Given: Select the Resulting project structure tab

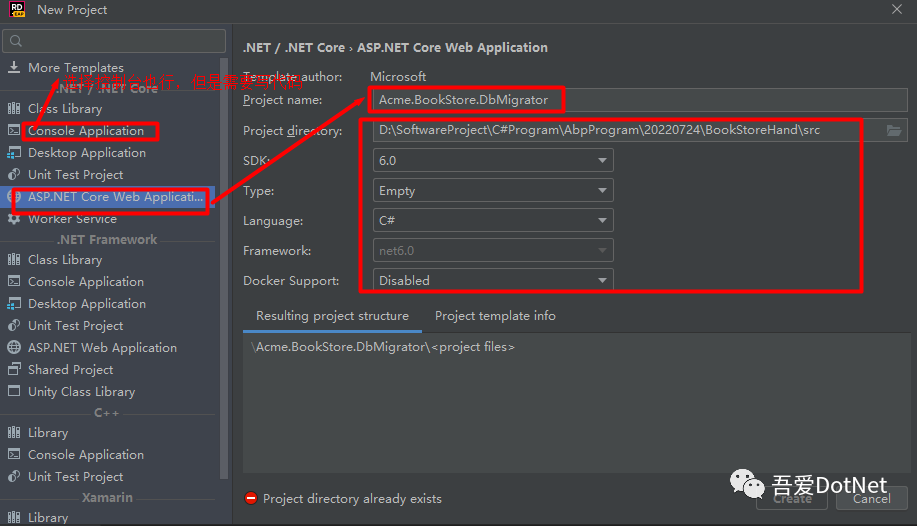Looking at the screenshot, I should [x=332, y=316].
